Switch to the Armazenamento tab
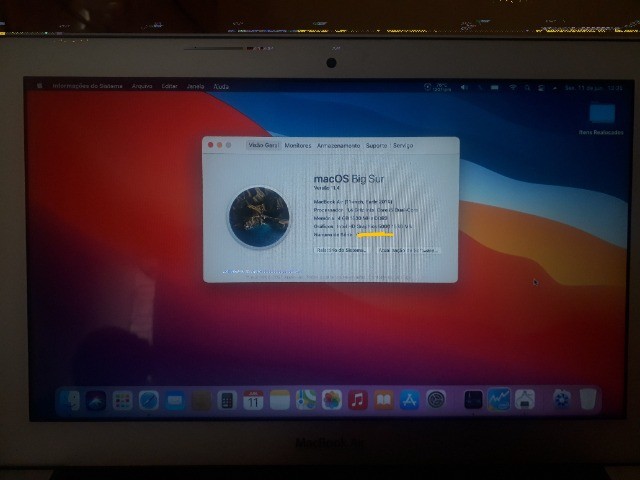This screenshot has width=640, height=480. [x=338, y=145]
